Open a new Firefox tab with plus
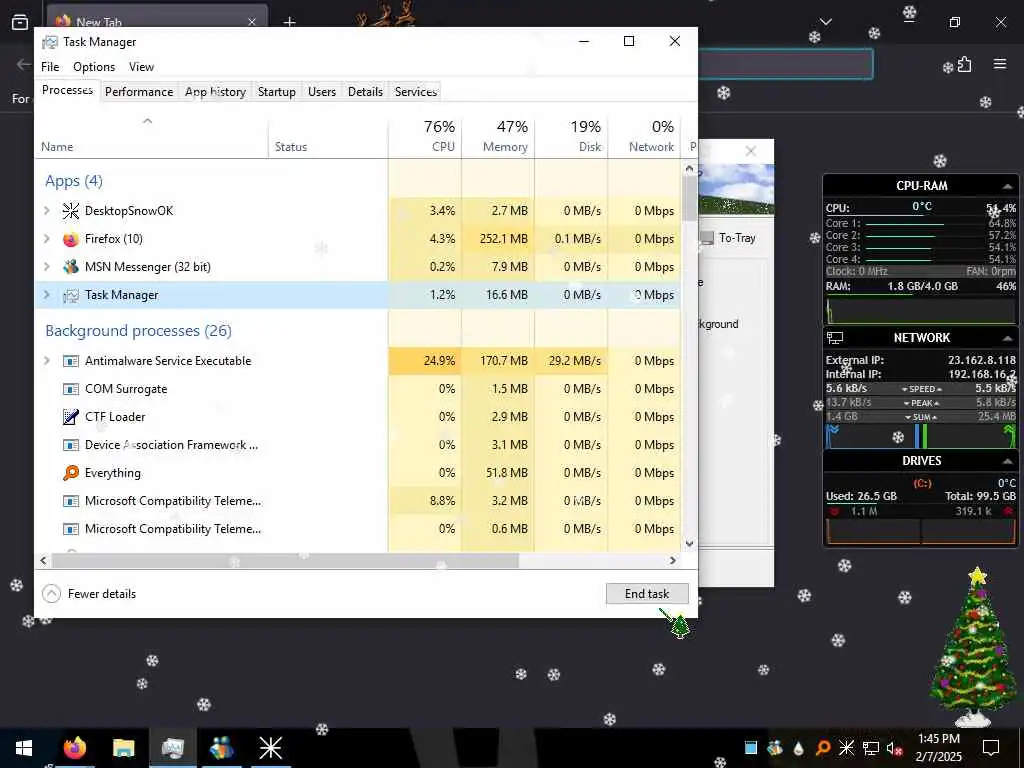1024x768 pixels. [289, 22]
